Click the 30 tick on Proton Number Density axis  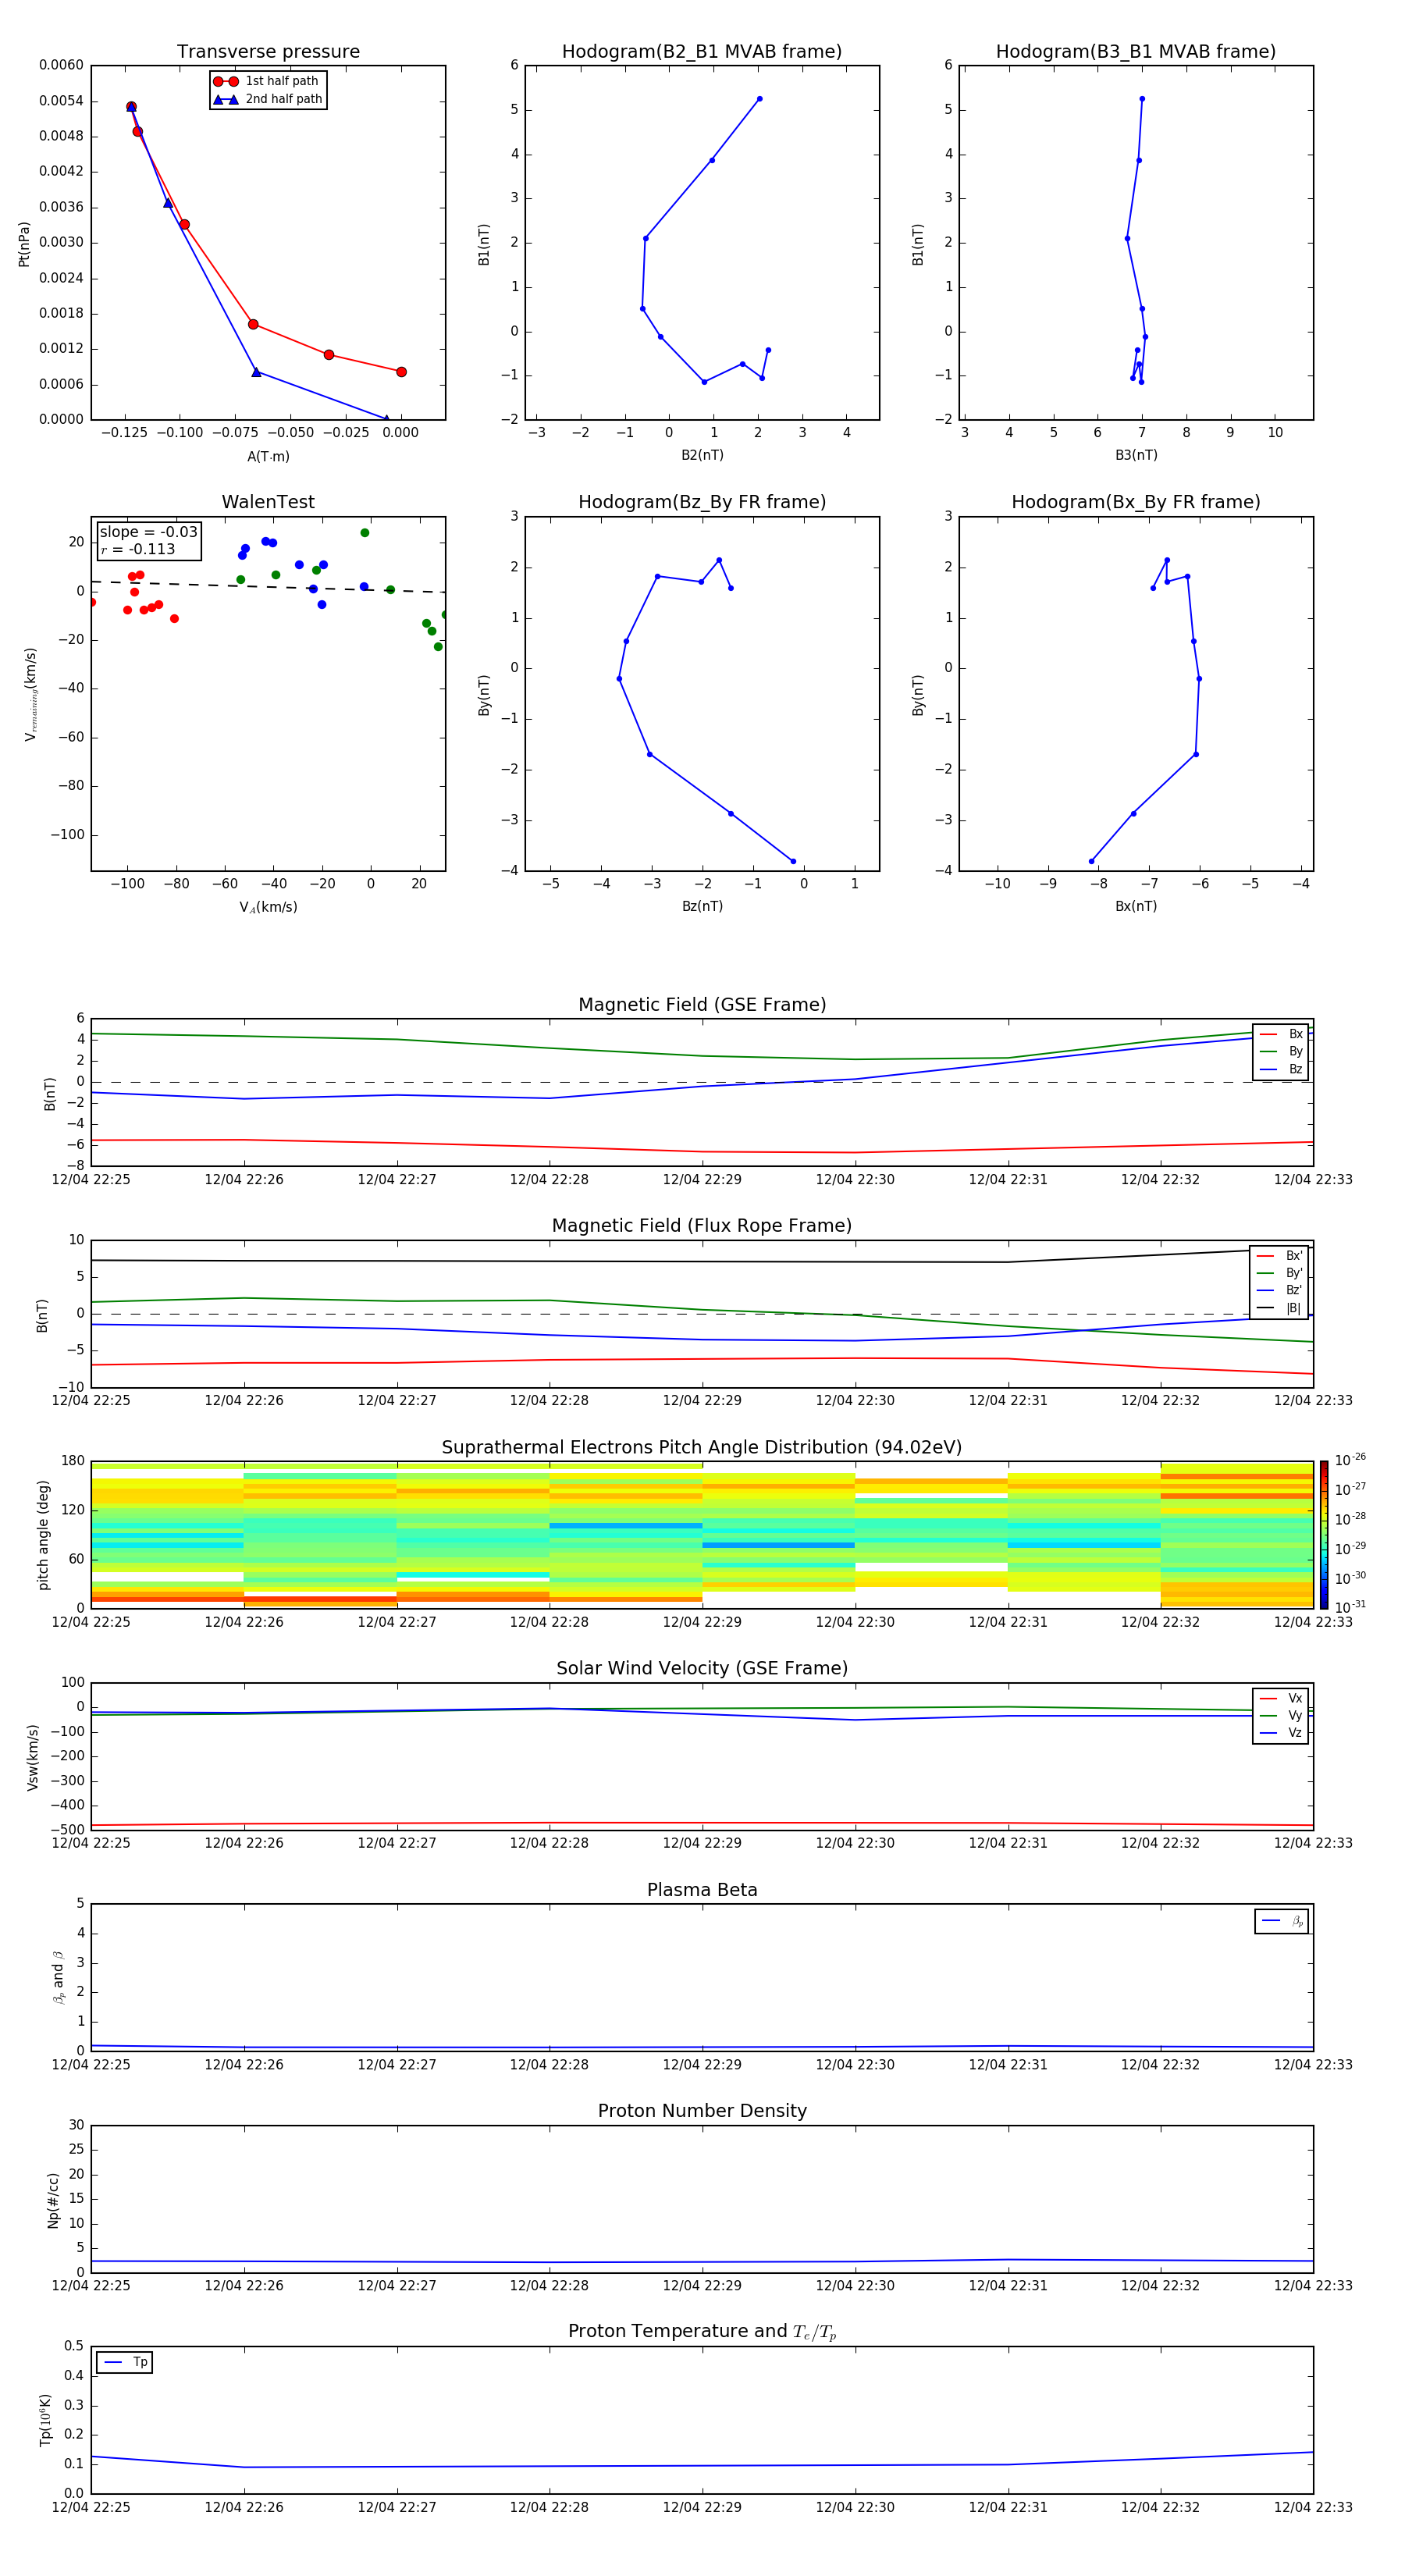76,2125
